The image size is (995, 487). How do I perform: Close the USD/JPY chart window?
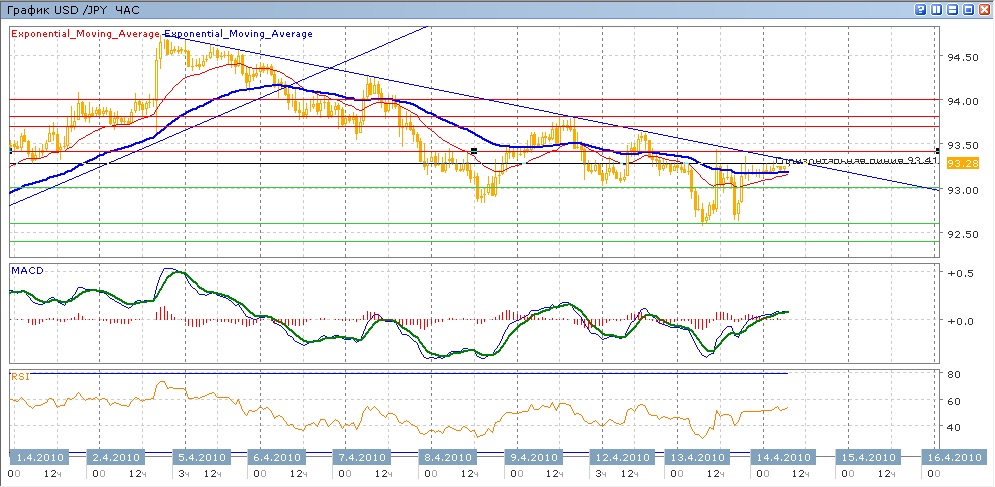click(983, 8)
